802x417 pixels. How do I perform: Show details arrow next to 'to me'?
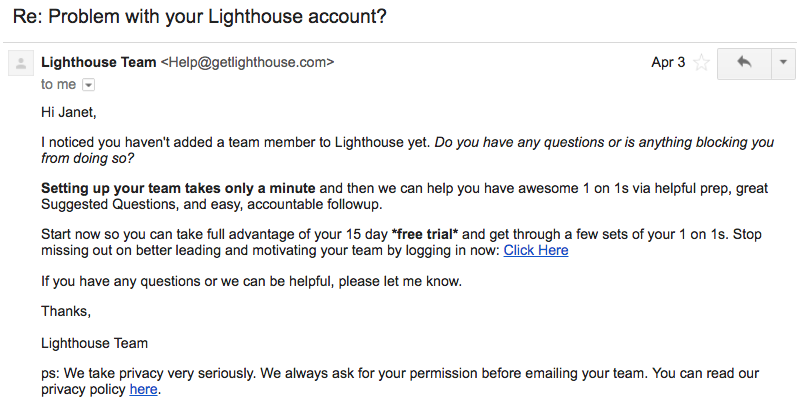coord(88,85)
